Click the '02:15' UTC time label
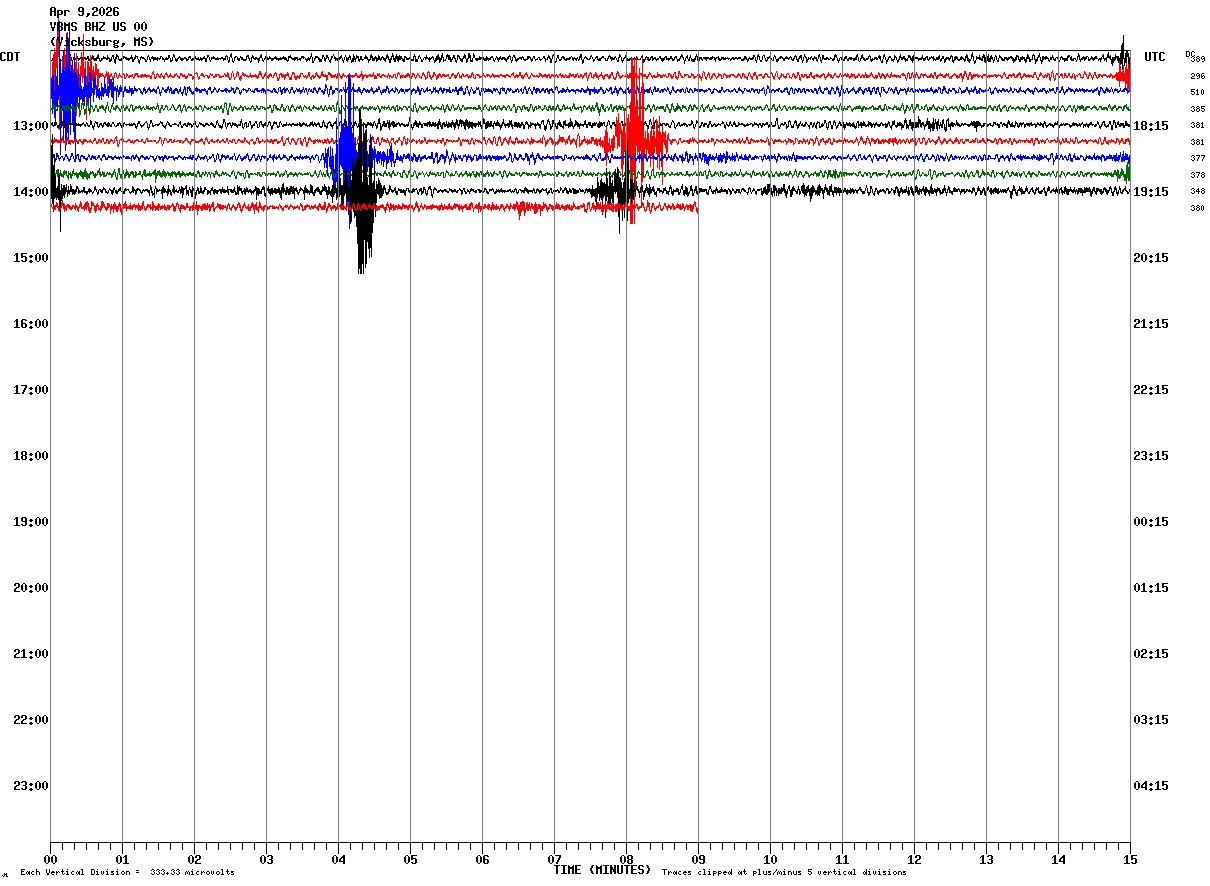1210x886 pixels. pos(1151,654)
